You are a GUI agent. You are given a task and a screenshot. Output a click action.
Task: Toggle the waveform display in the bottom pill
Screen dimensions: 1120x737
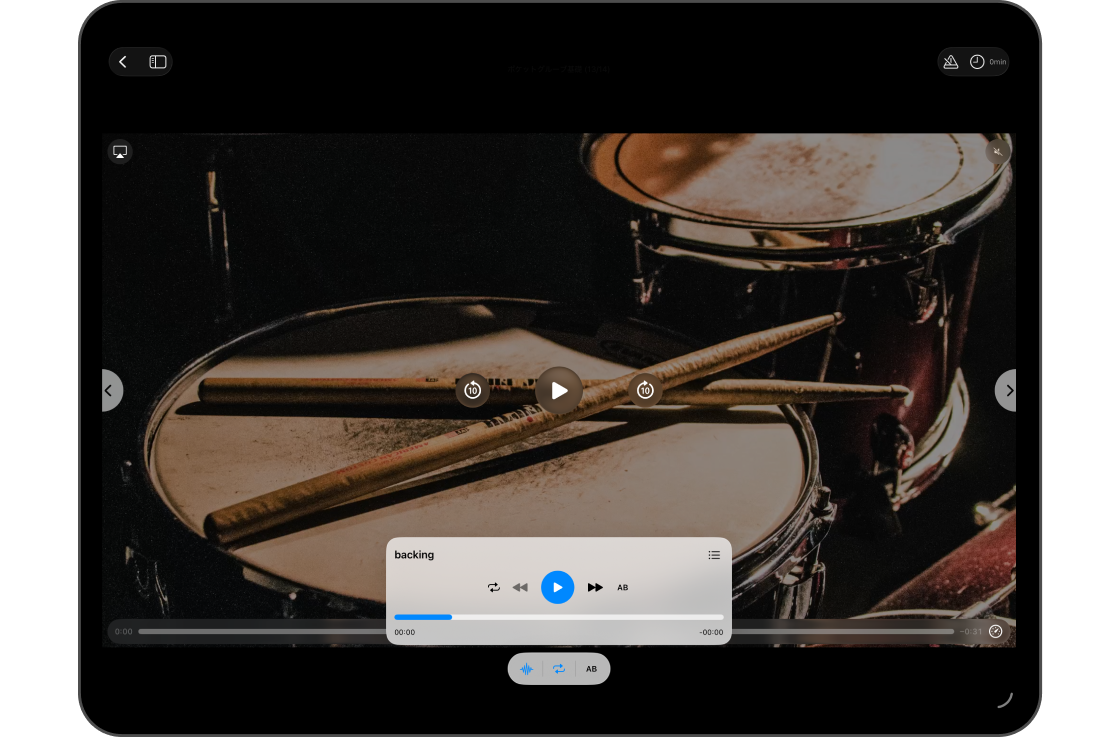click(527, 668)
